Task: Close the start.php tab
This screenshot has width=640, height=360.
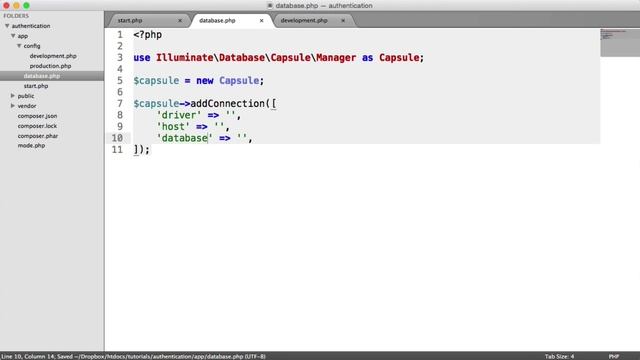Action: [x=180, y=20]
